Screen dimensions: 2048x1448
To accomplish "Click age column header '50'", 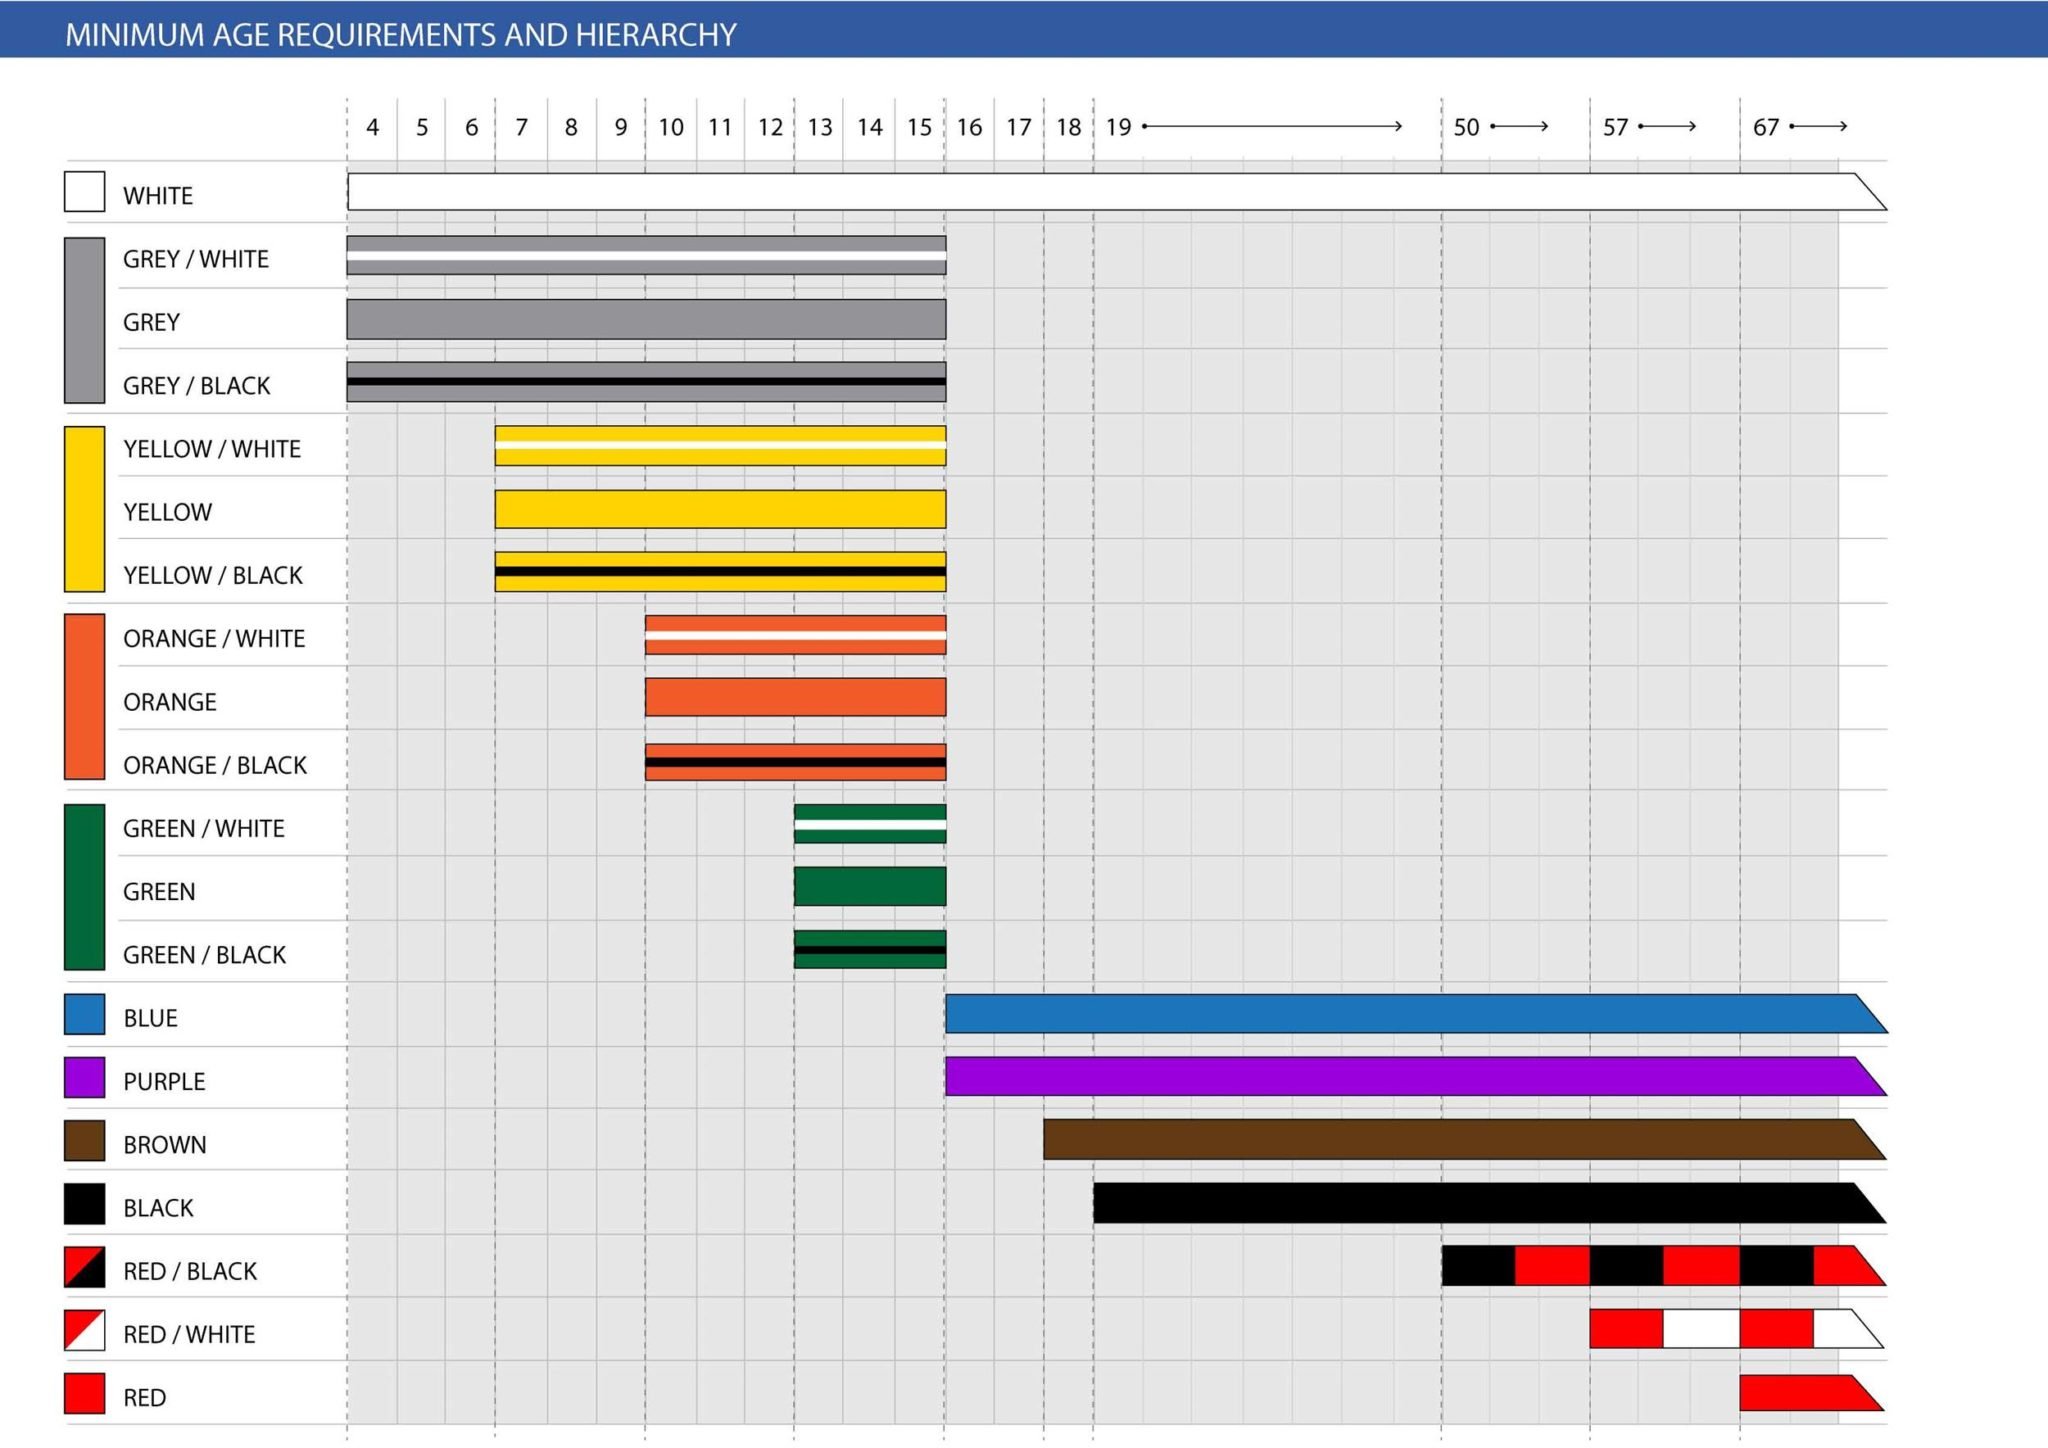I will click(1467, 127).
